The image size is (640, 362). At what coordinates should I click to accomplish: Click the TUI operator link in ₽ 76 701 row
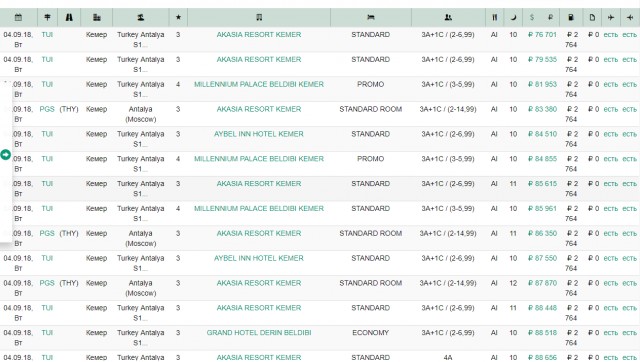[47, 35]
